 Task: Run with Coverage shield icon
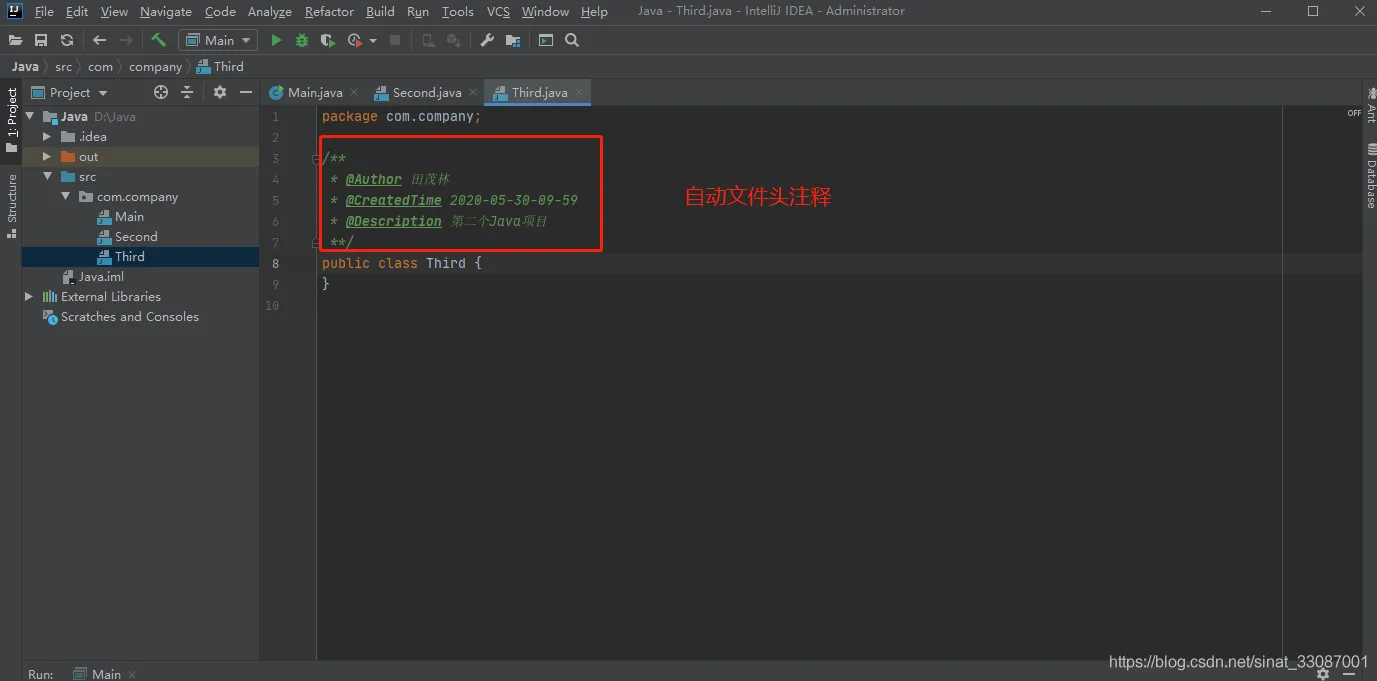[328, 40]
